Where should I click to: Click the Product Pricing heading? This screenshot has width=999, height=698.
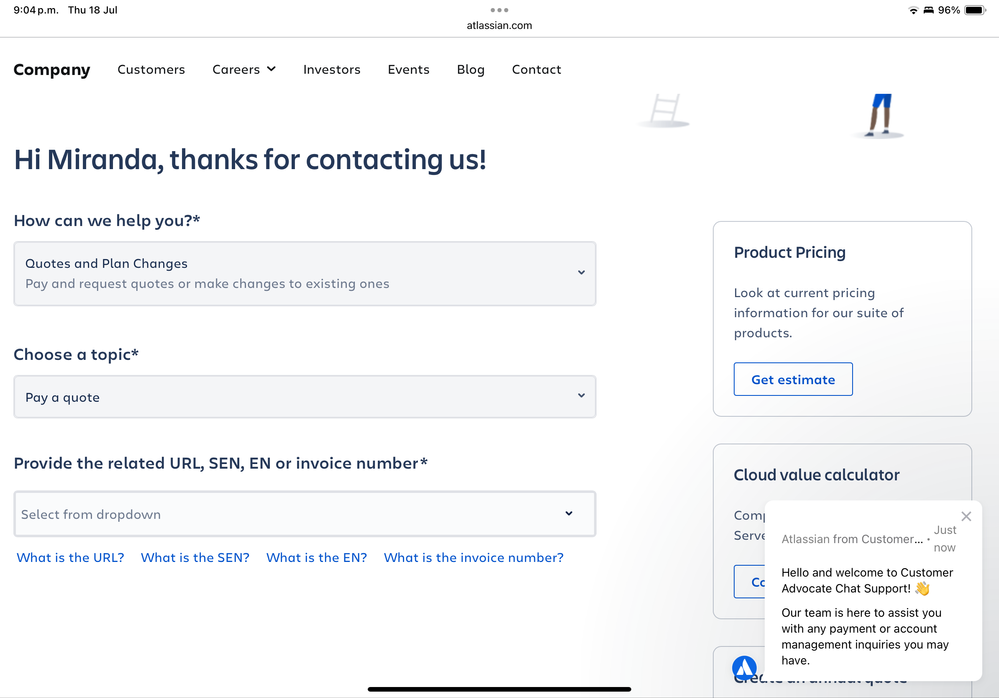pos(789,252)
